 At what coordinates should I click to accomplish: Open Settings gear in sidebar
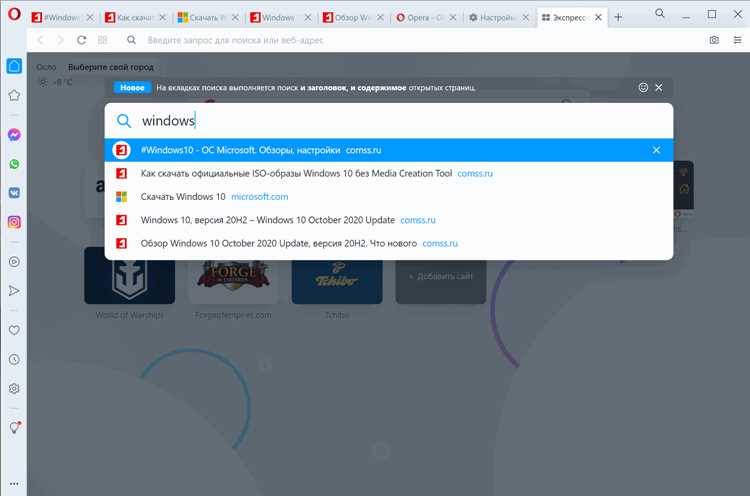[x=14, y=388]
